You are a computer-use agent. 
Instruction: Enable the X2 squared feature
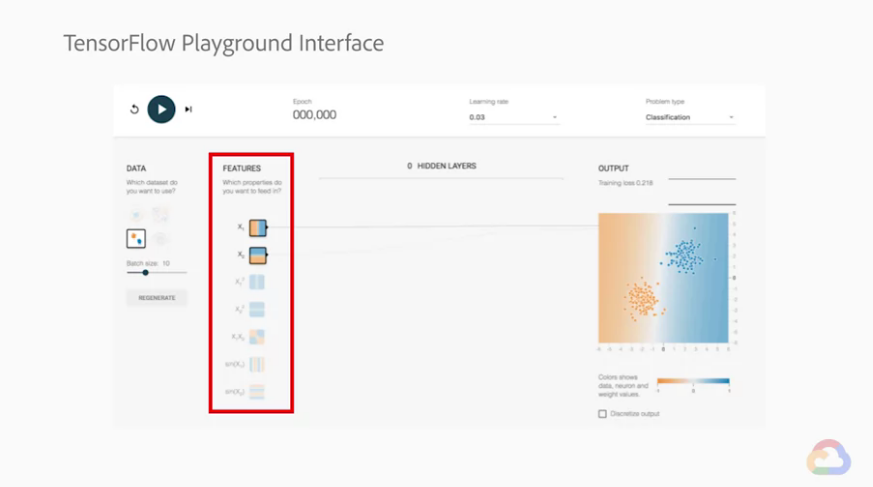coord(257,309)
